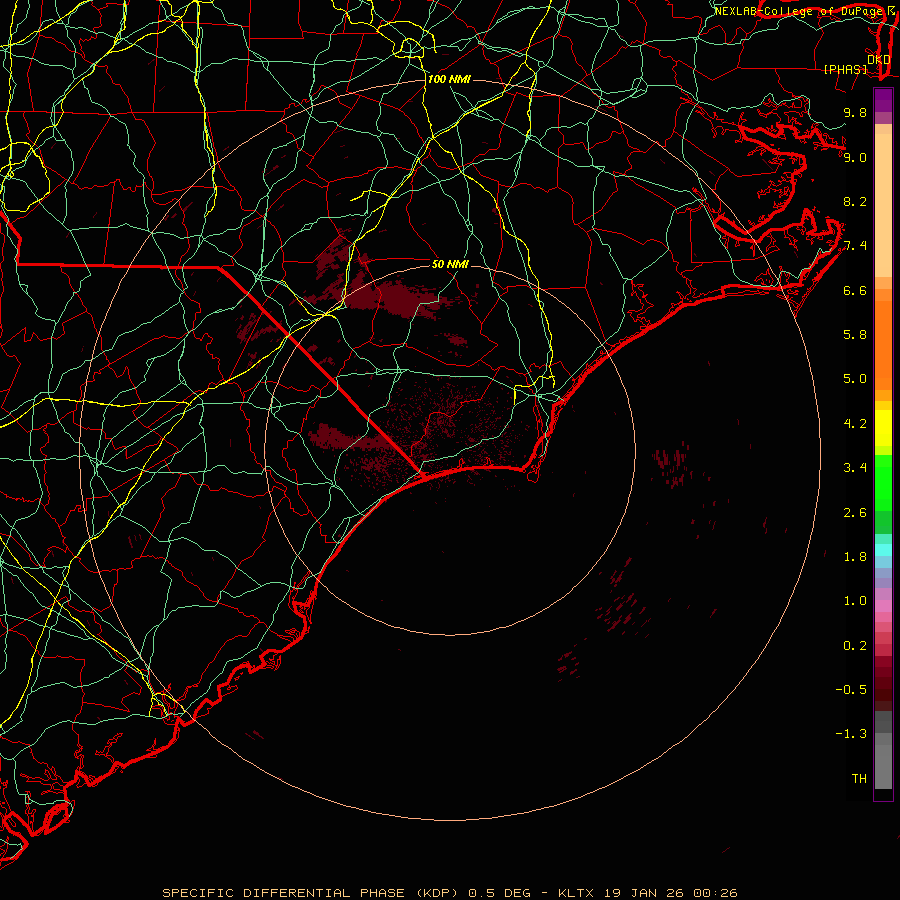The height and width of the screenshot is (900, 900).
Task: Click the -1.3 value on the color scale
Action: click(x=851, y=734)
